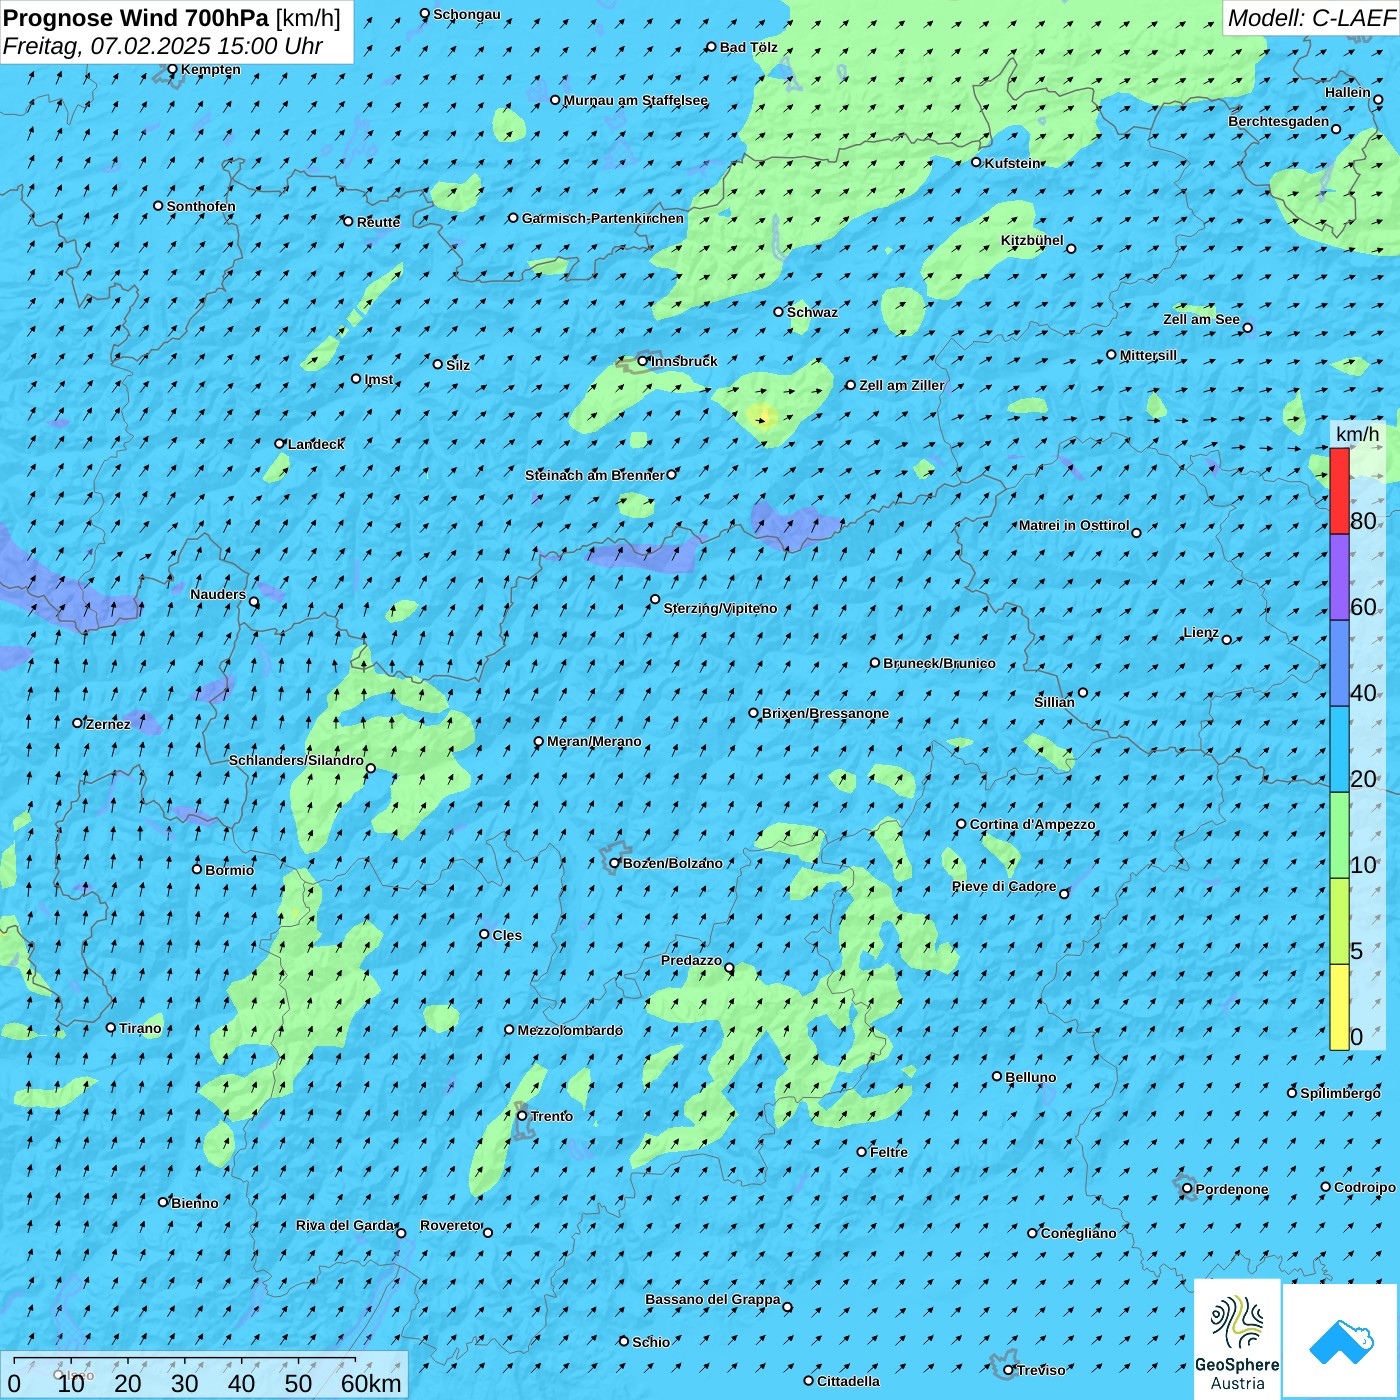Image resolution: width=1400 pixels, height=1400 pixels.
Task: Select the date "Freitag, 07.02.2025 15:00 Uhr"
Action: (x=163, y=46)
